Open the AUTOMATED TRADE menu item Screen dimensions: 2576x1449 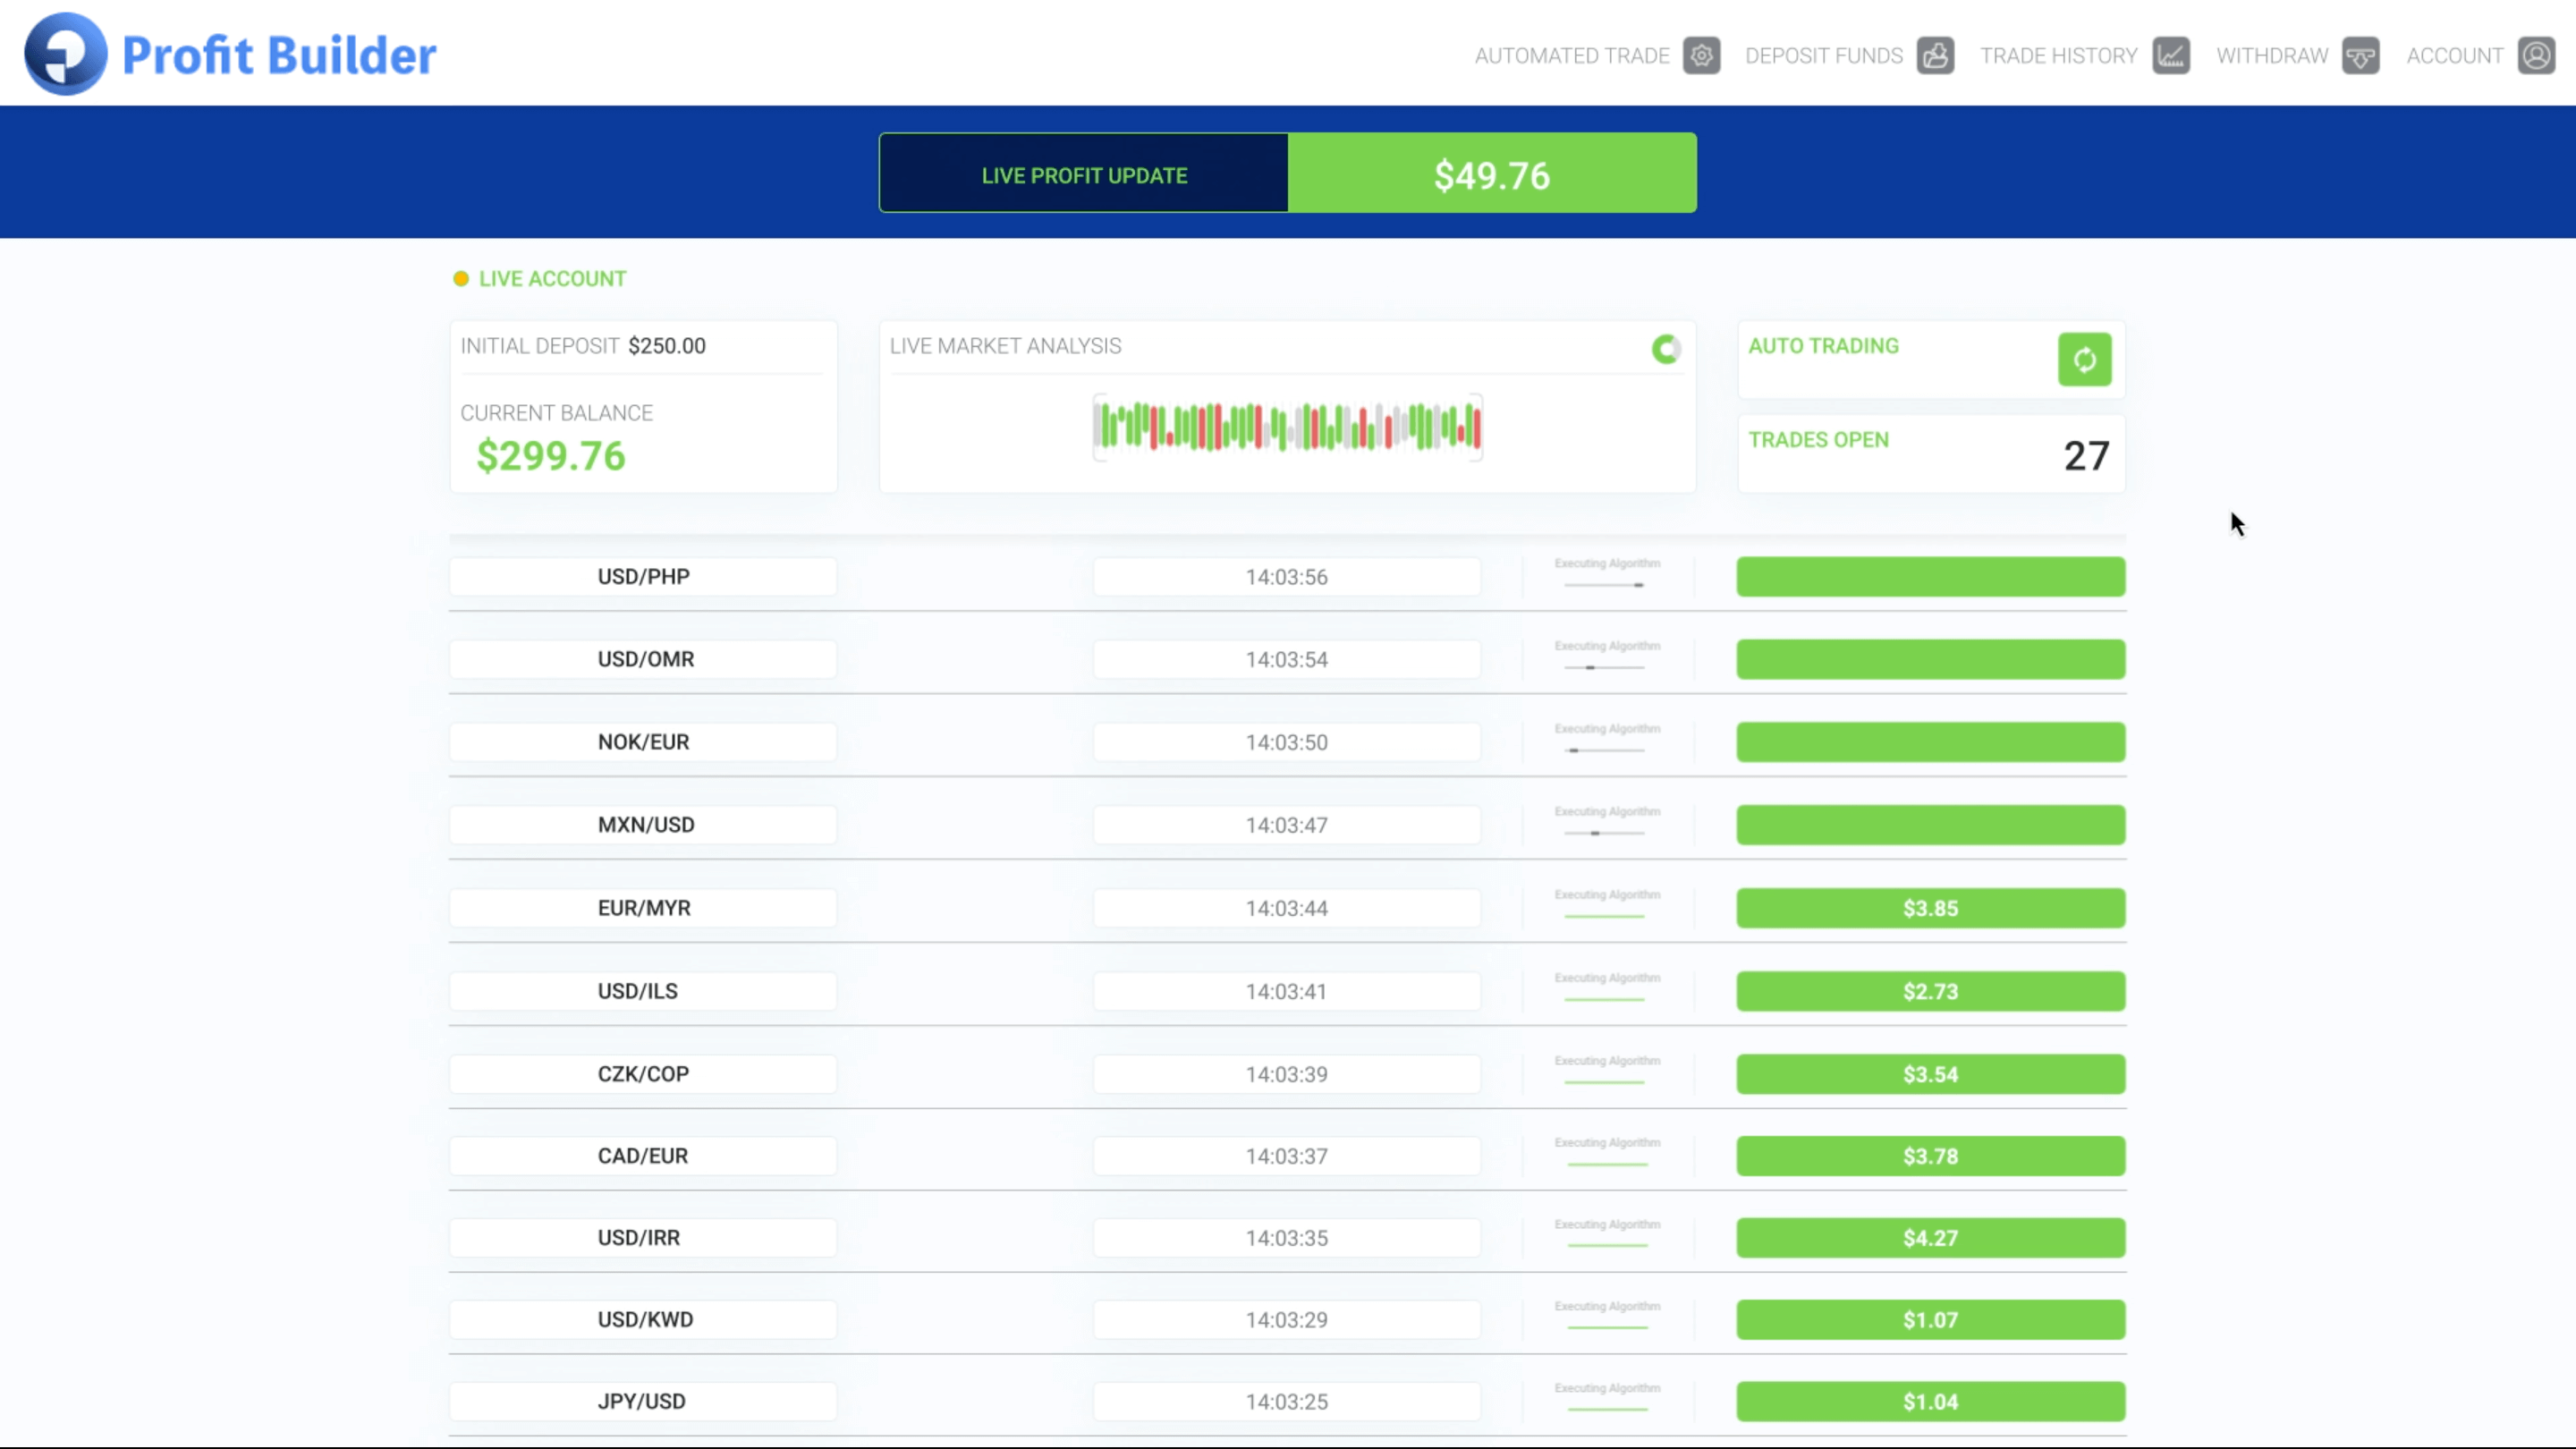pyautogui.click(x=1572, y=56)
